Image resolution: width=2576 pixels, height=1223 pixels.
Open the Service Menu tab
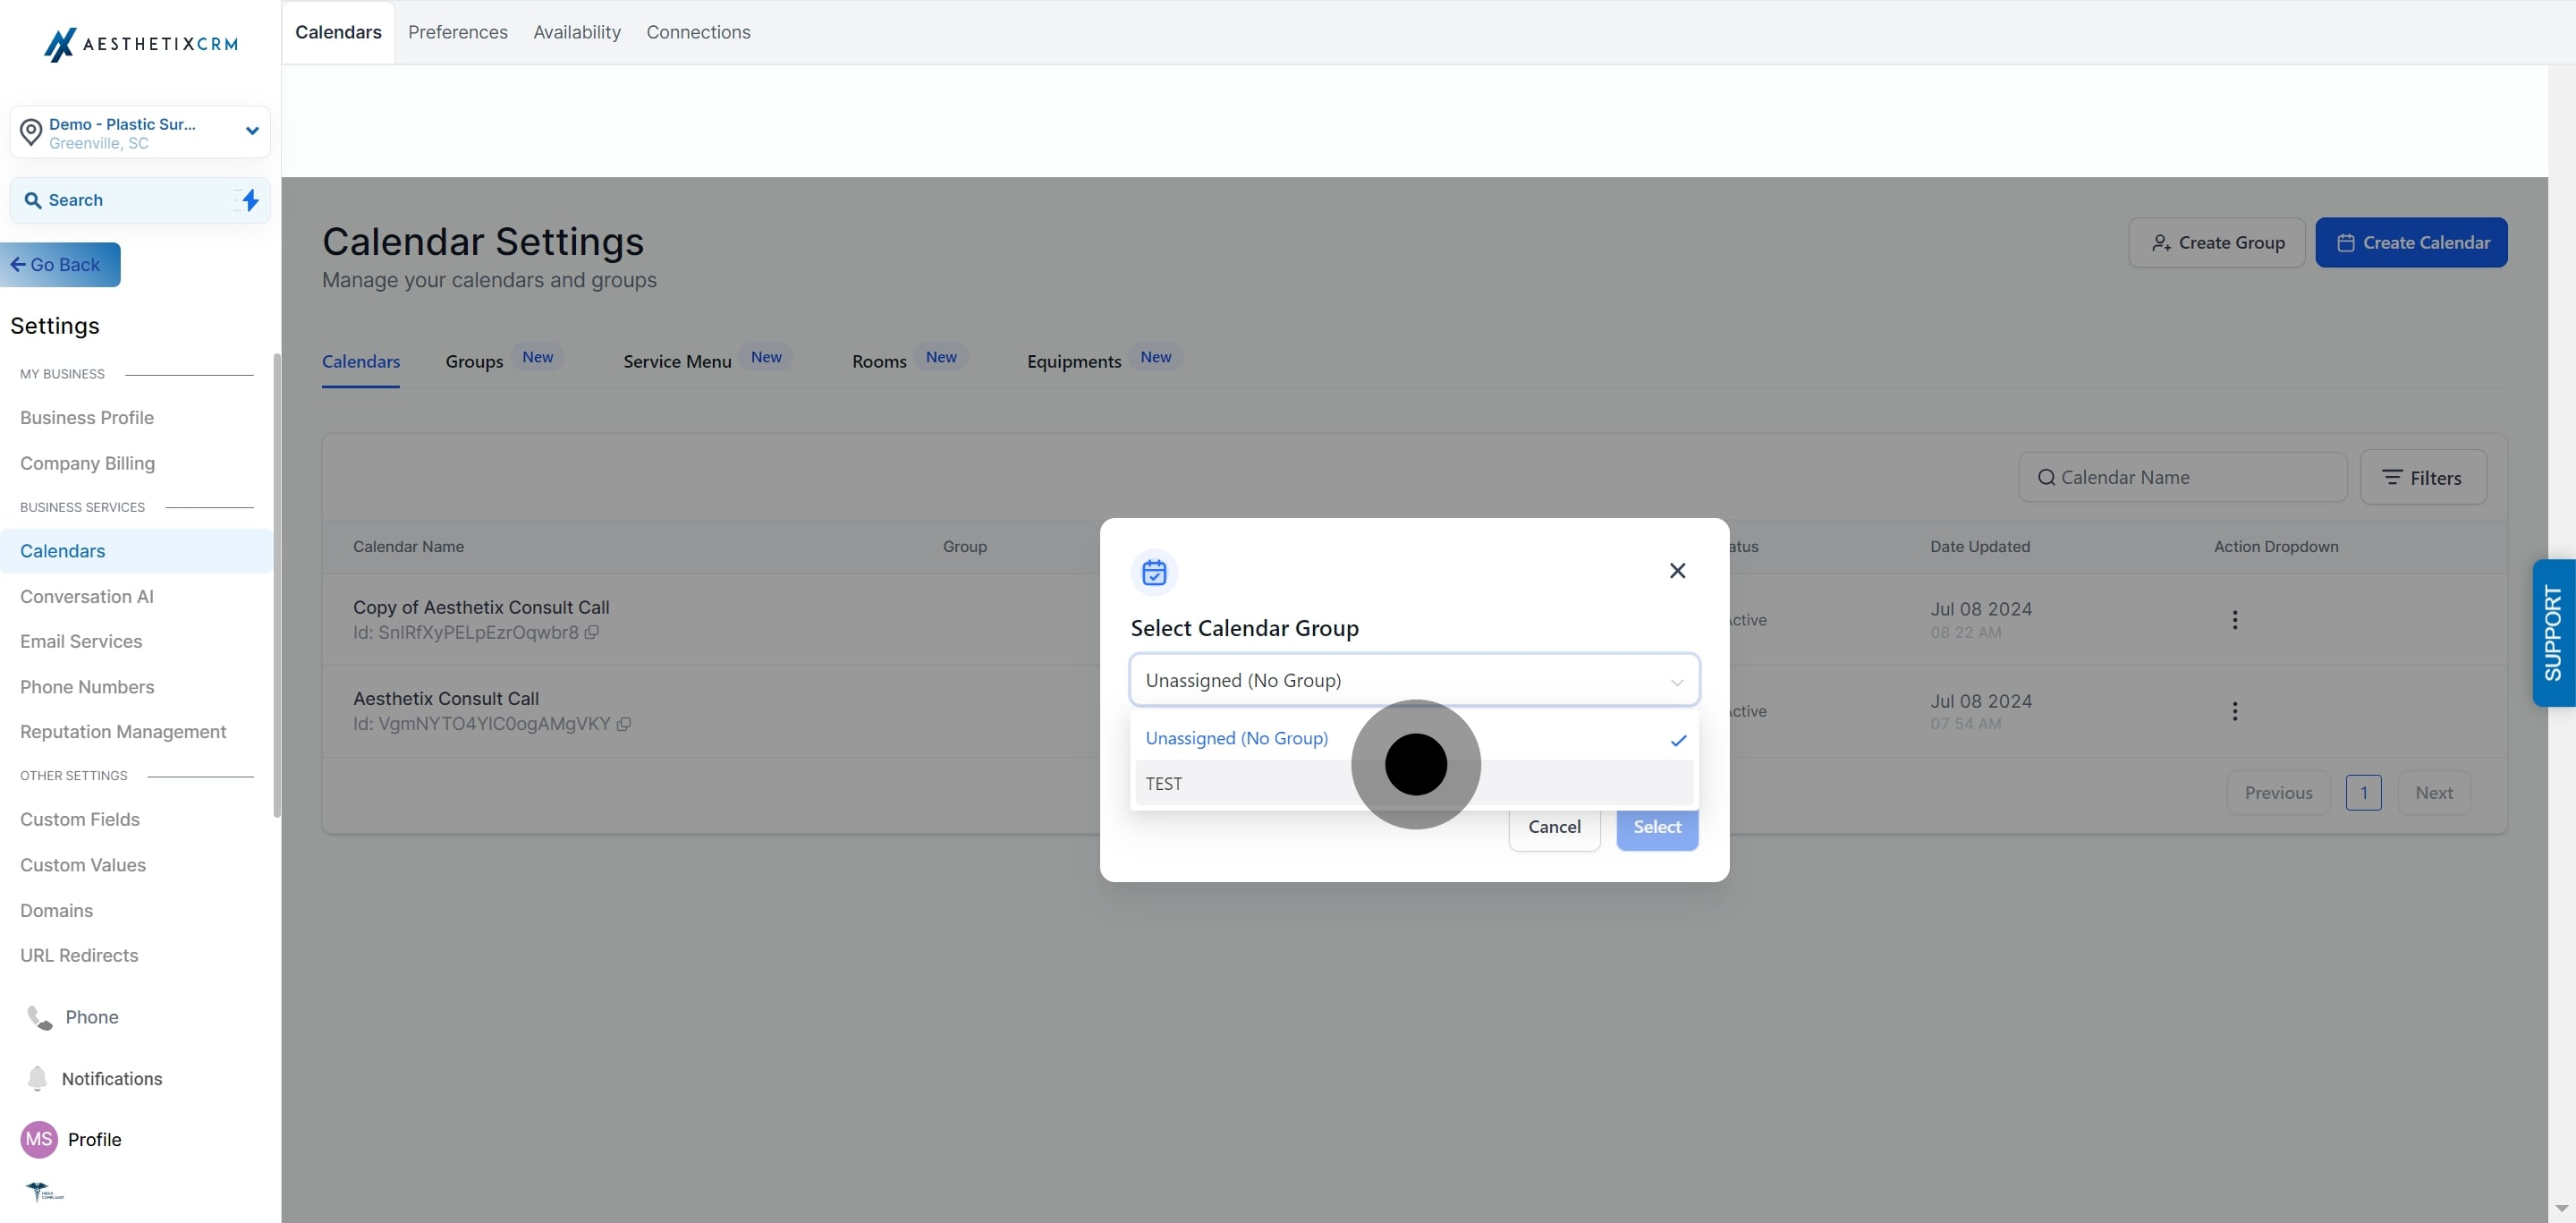[677, 361]
